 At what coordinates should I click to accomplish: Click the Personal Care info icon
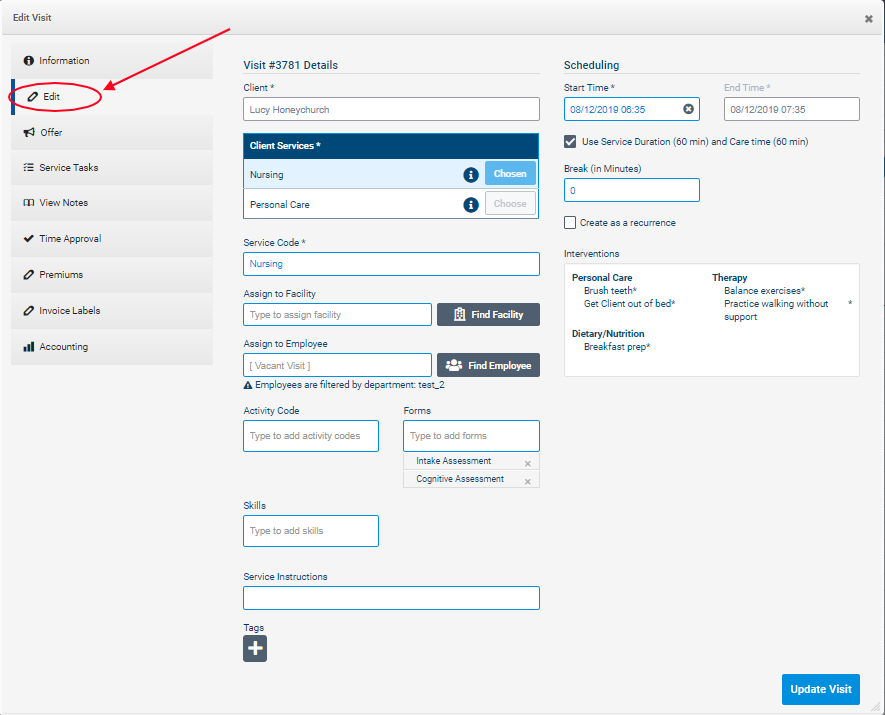click(x=470, y=205)
